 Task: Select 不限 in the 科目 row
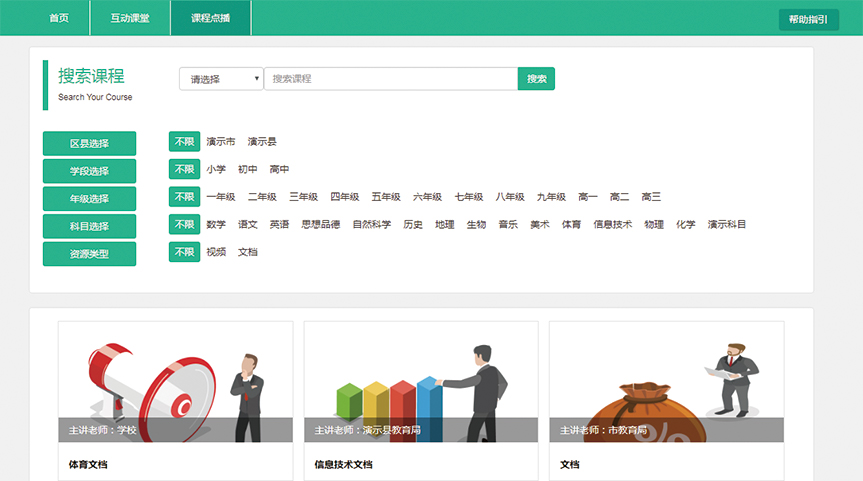click(x=184, y=224)
